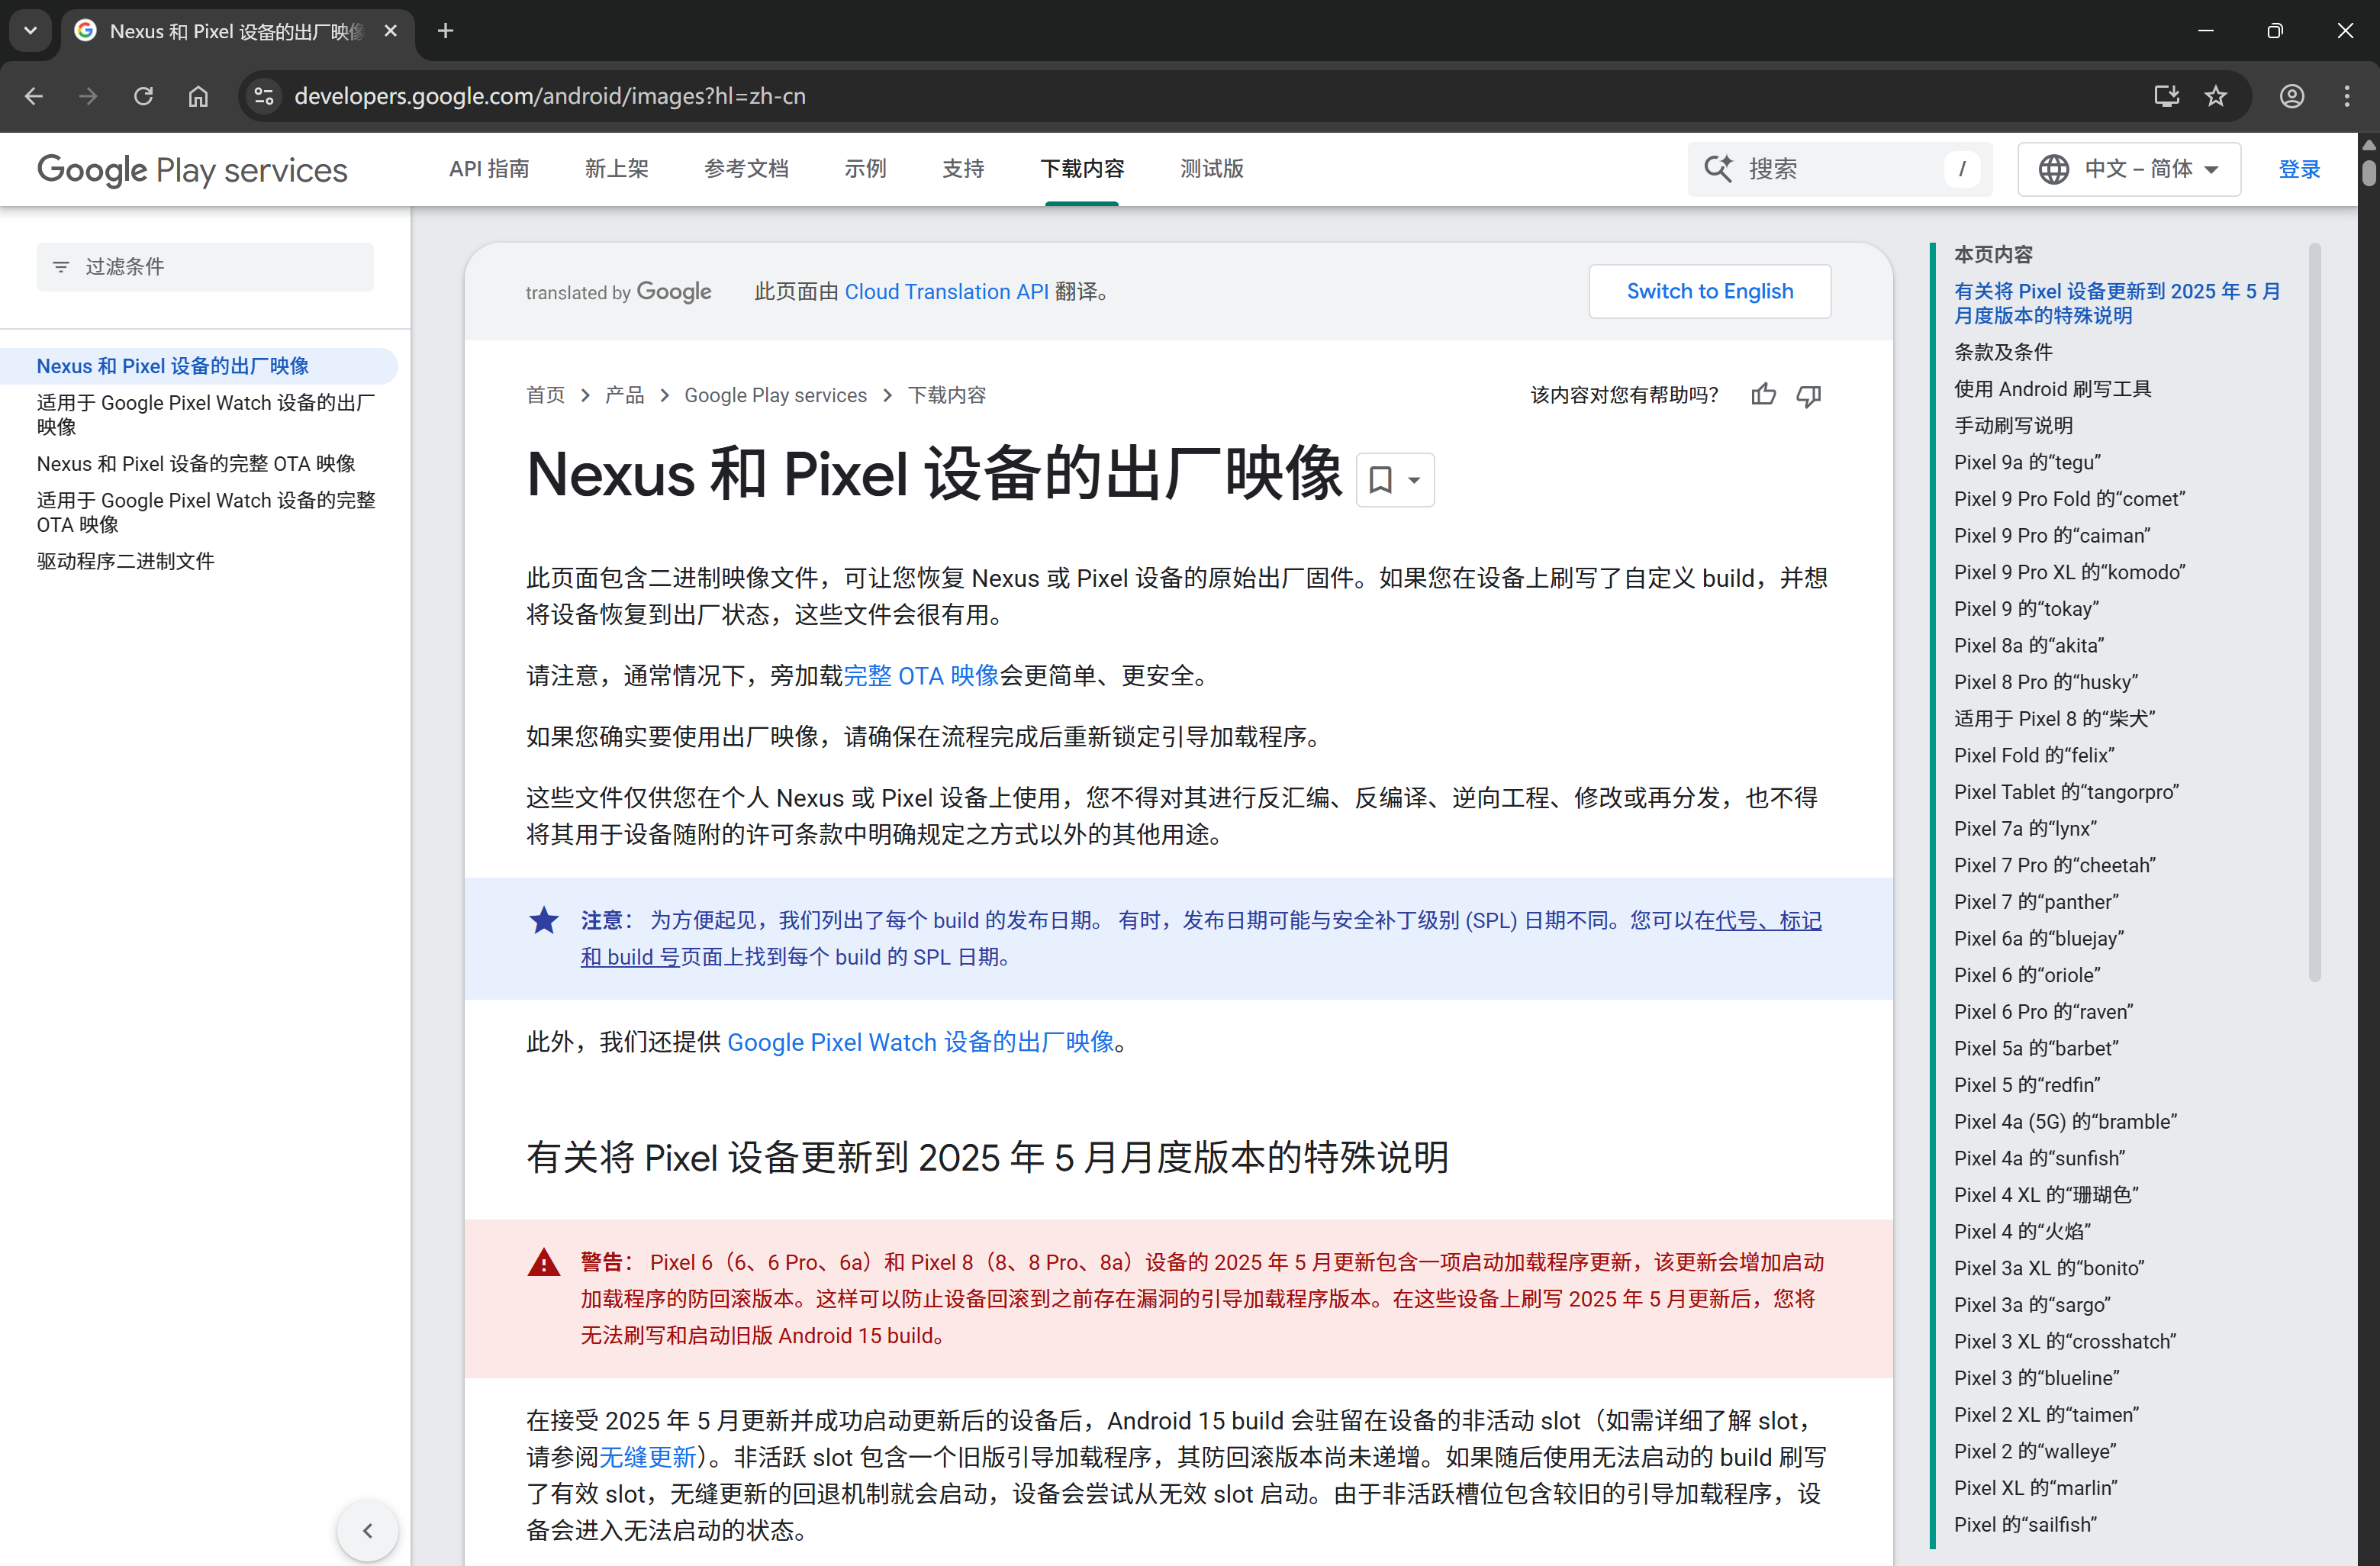Open the 新上架 tab

click(x=617, y=169)
